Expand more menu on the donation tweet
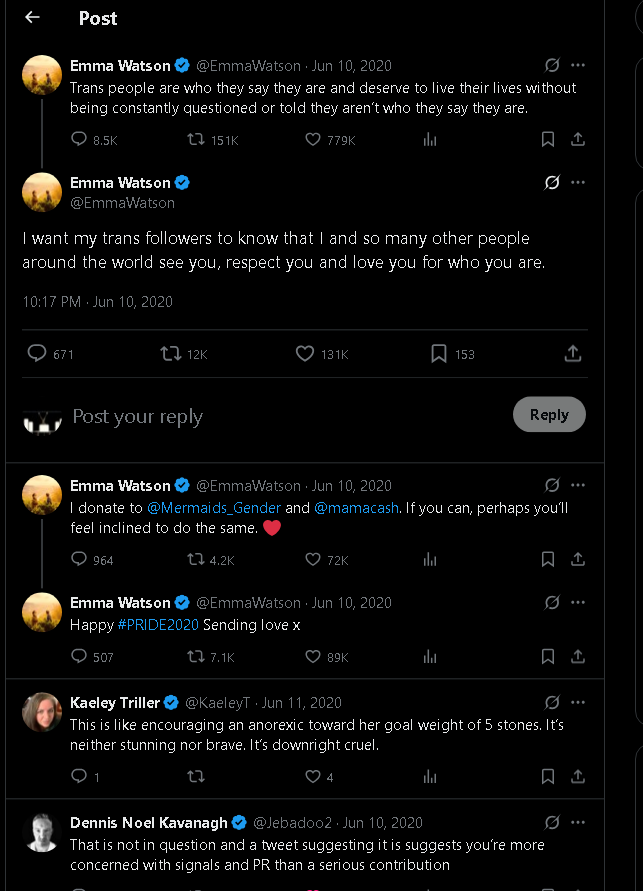 pyautogui.click(x=578, y=485)
